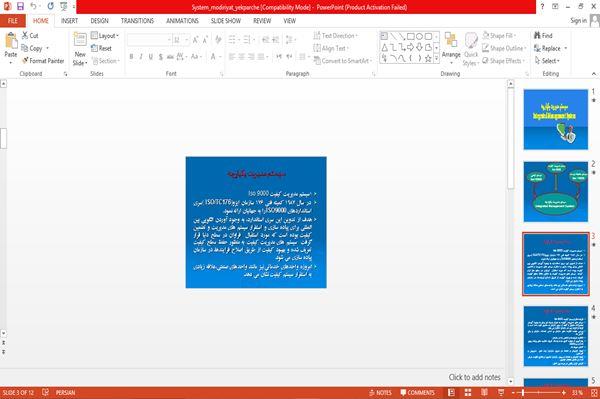Cut the selection
The image size is (600, 399).
(x=30, y=36)
